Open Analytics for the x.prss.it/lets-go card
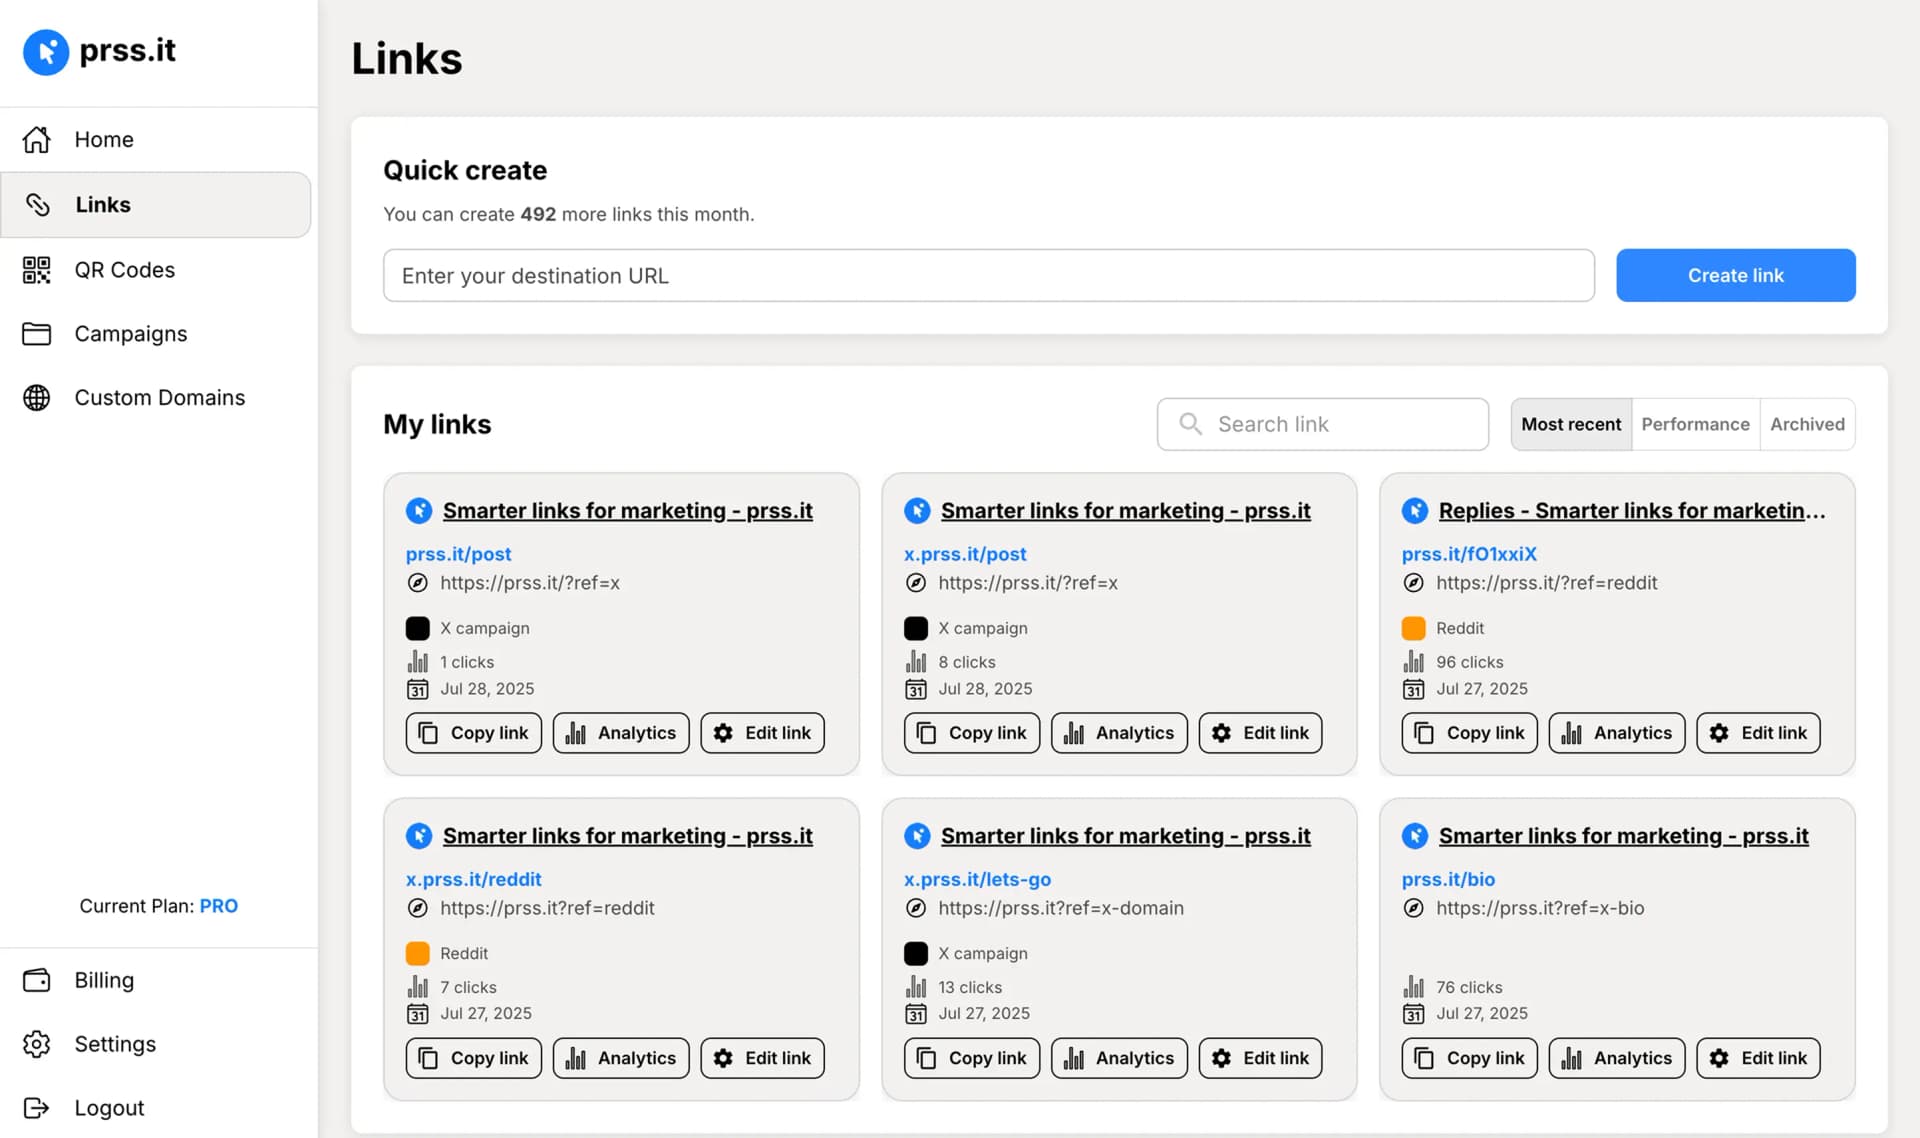Screen dimensions: 1920x1138 tap(1118, 1059)
